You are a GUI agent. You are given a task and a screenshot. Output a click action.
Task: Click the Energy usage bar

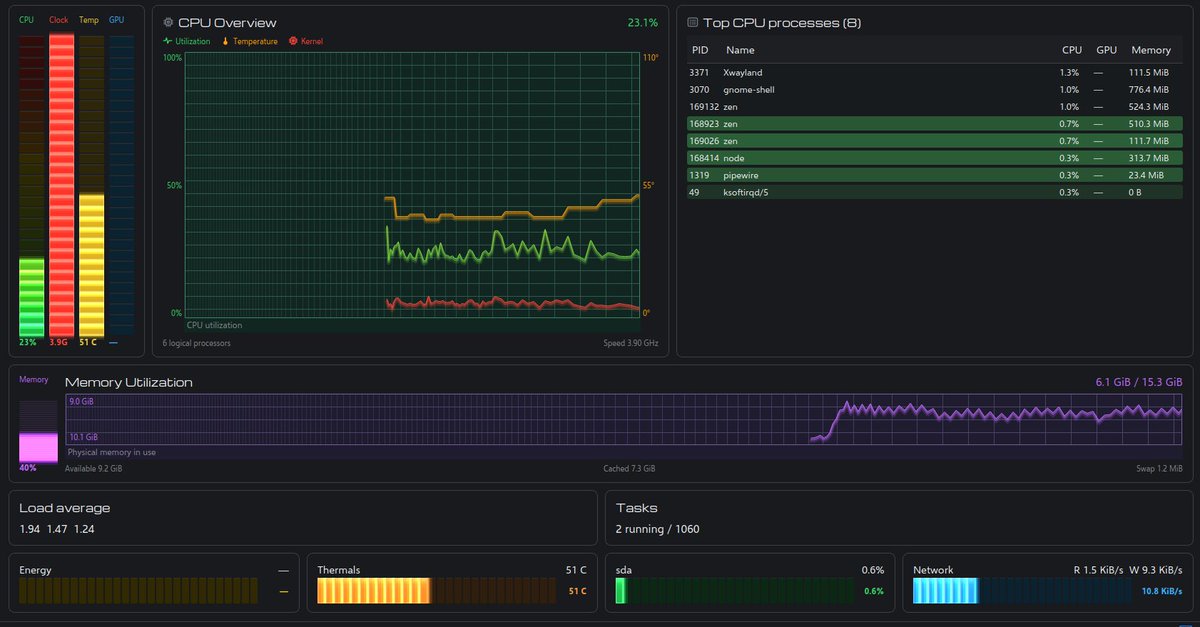tap(136, 592)
